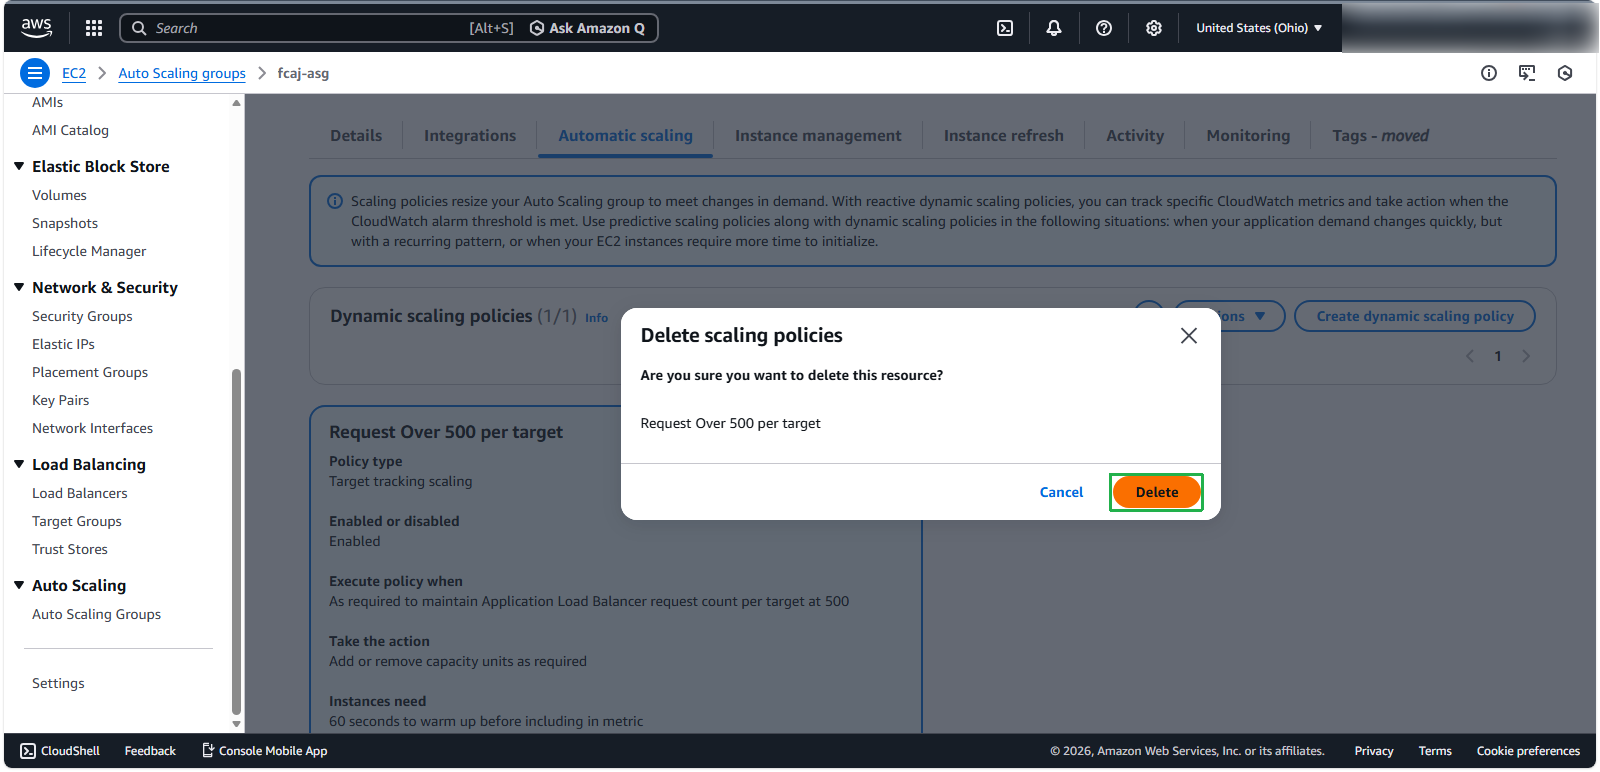This screenshot has width=1600, height=772.
Task: Click the sidebar scrollbar up arrow
Action: pos(236,103)
